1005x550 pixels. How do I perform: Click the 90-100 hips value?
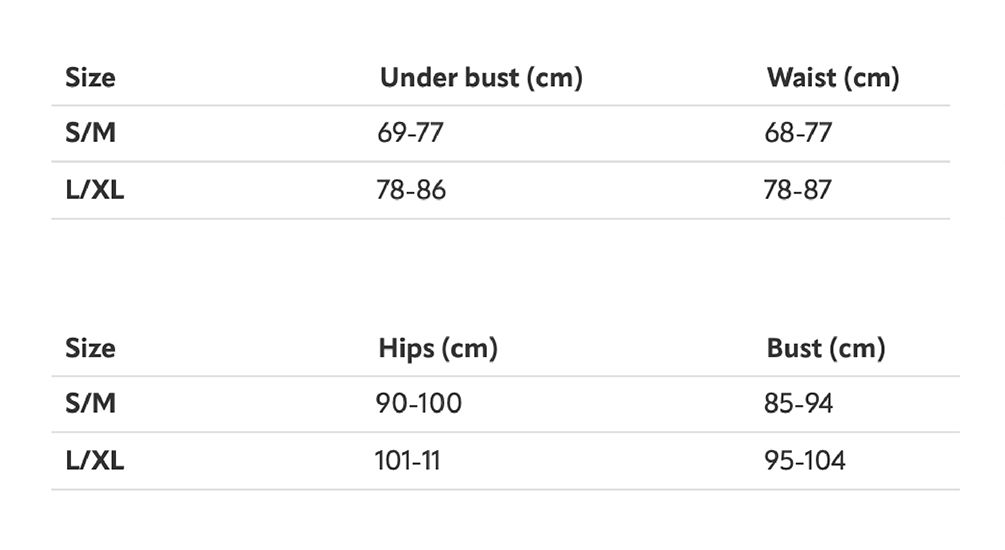point(418,404)
